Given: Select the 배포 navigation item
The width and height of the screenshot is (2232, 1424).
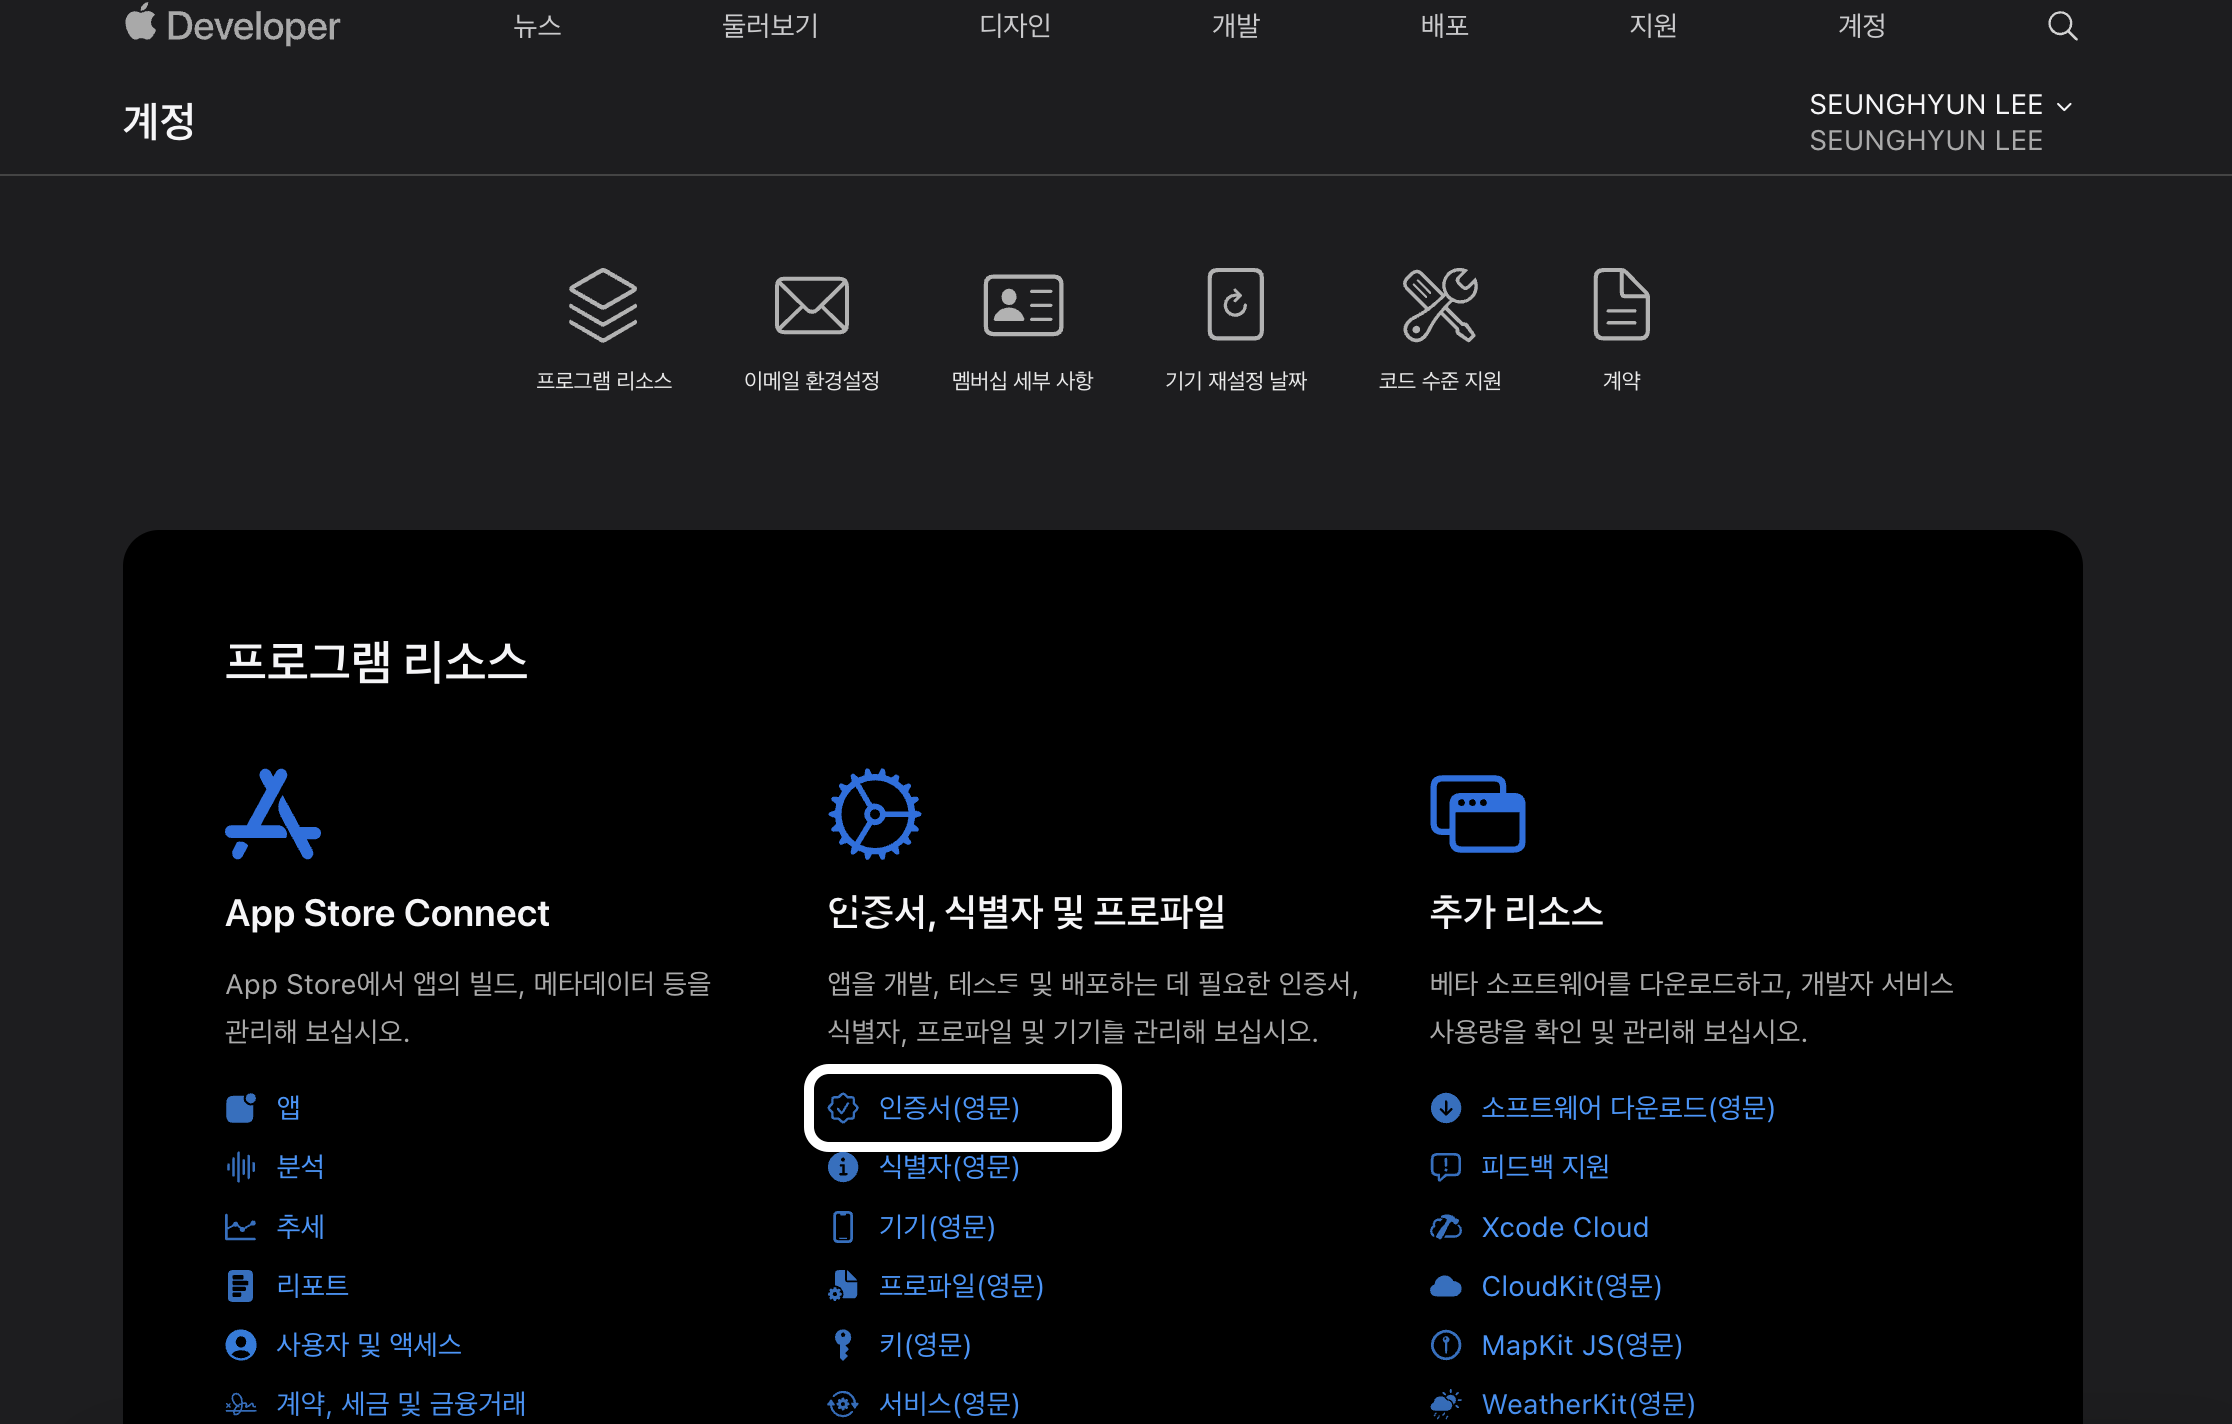Looking at the screenshot, I should coord(1445,26).
